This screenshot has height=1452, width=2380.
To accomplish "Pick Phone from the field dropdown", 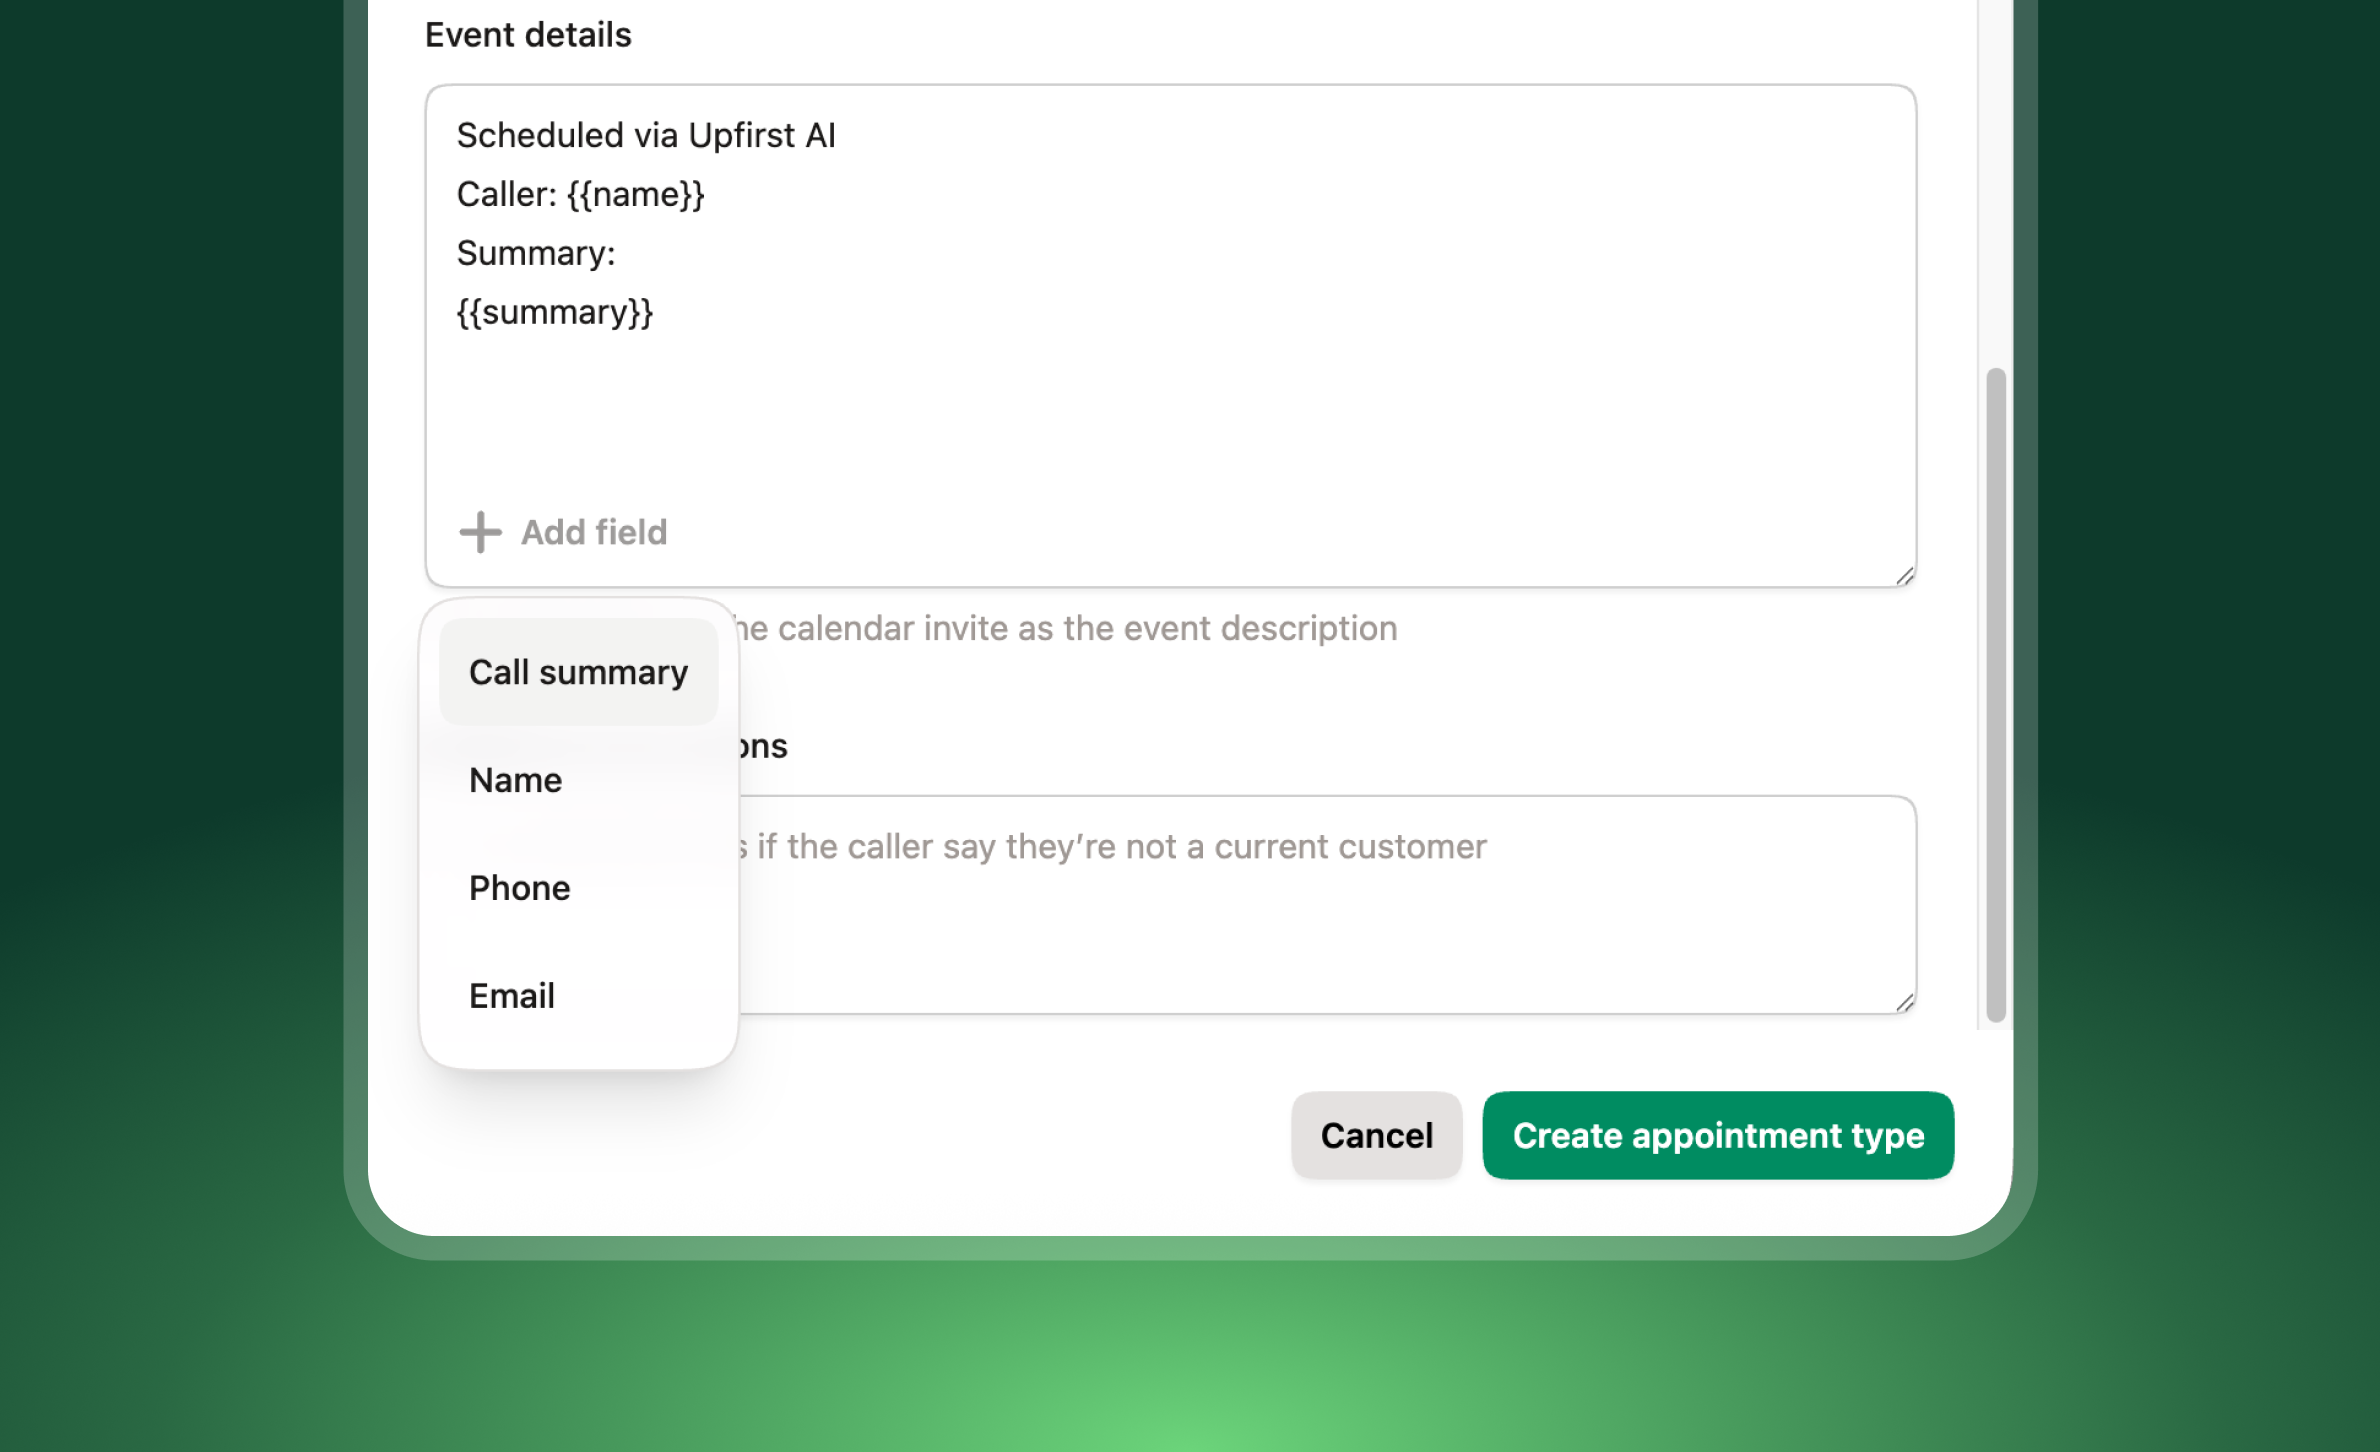I will click(520, 888).
